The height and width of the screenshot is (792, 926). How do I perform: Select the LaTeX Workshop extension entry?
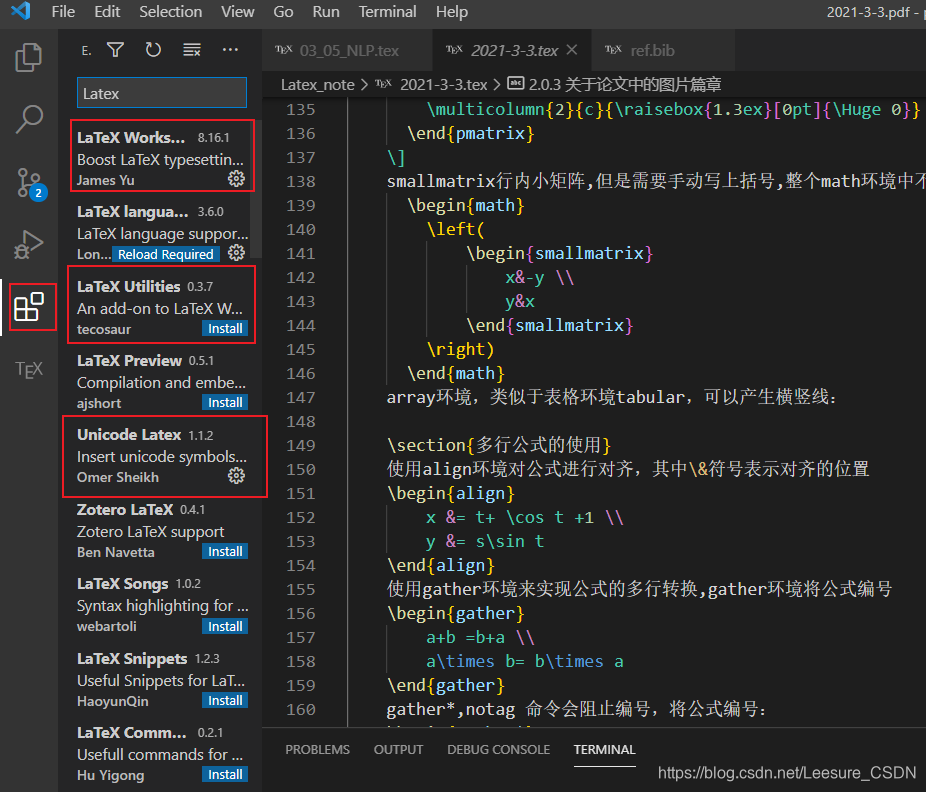162,157
